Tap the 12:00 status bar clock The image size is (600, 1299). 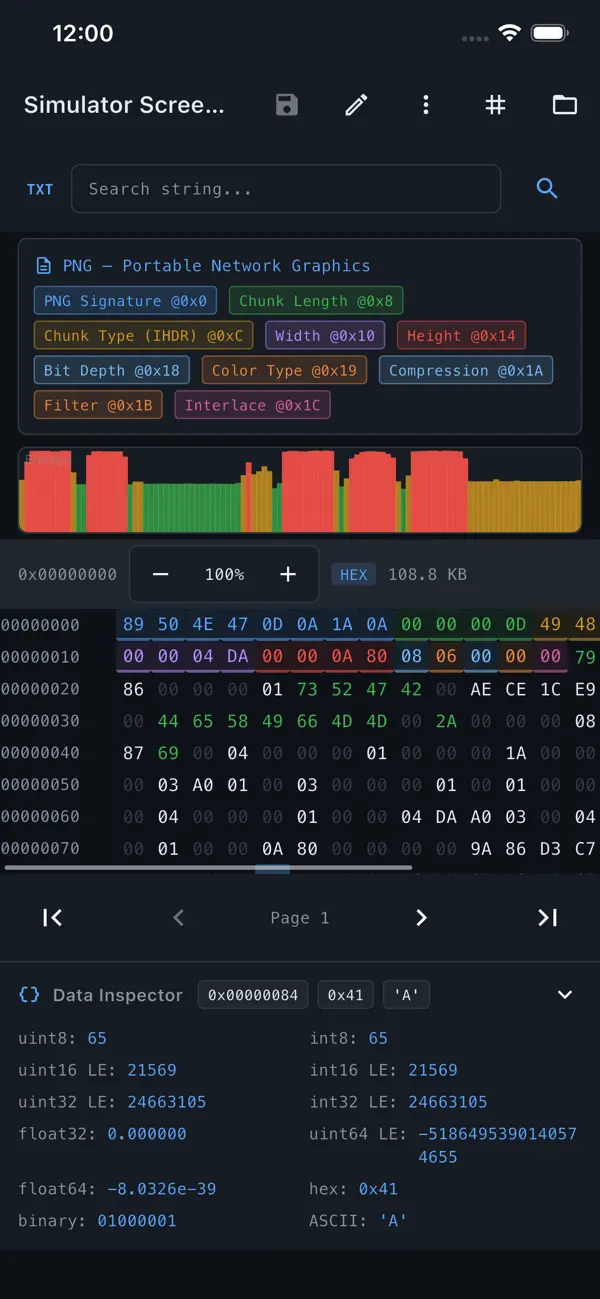tap(83, 33)
